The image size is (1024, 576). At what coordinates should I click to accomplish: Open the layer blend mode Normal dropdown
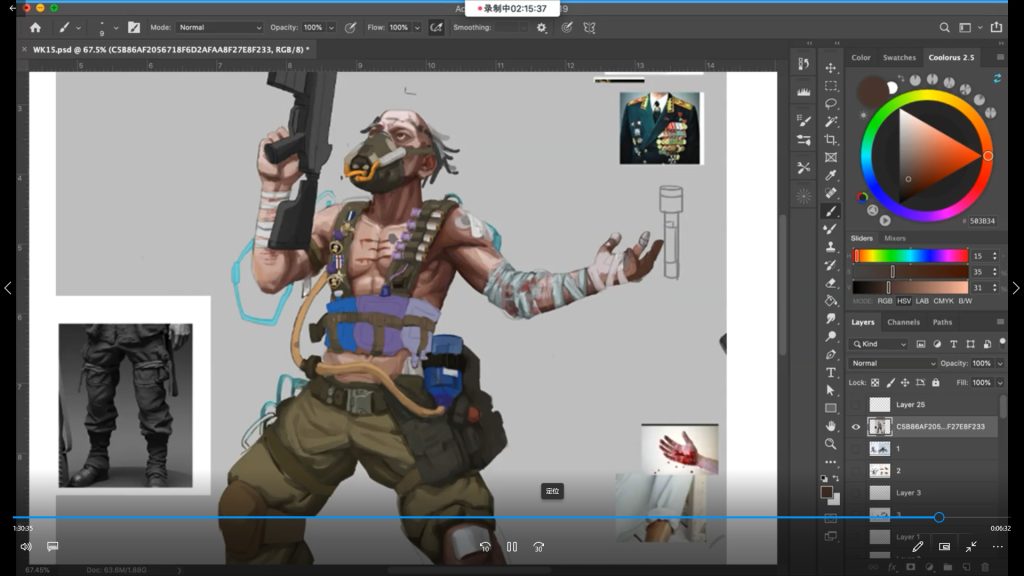click(x=892, y=363)
